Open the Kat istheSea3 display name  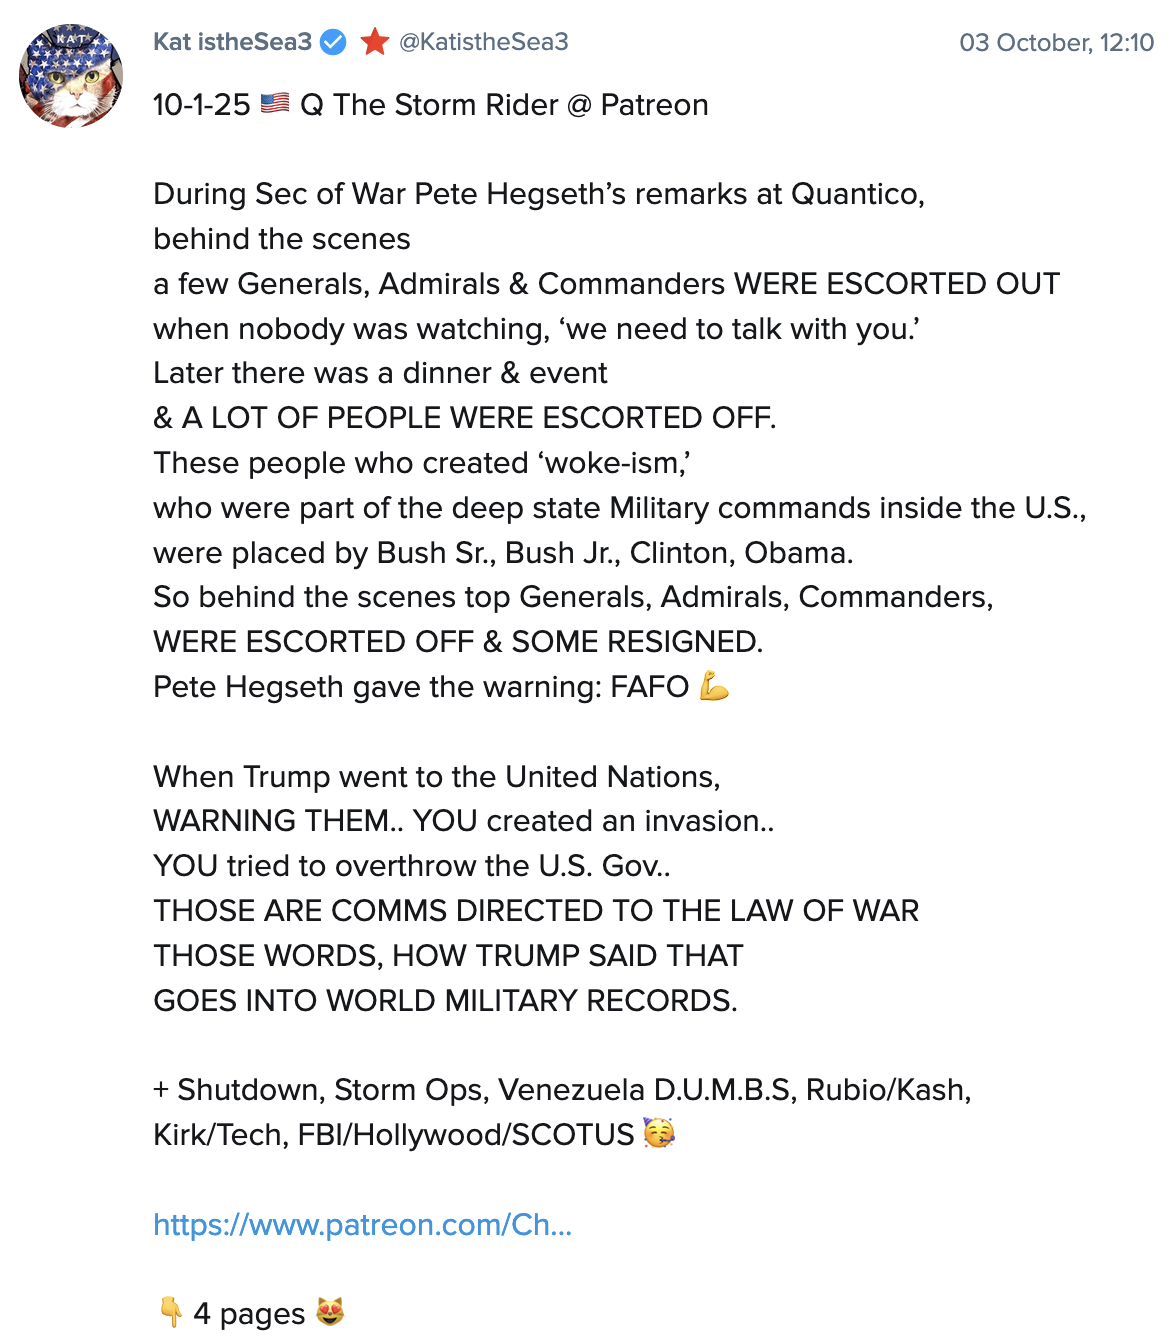(x=232, y=42)
